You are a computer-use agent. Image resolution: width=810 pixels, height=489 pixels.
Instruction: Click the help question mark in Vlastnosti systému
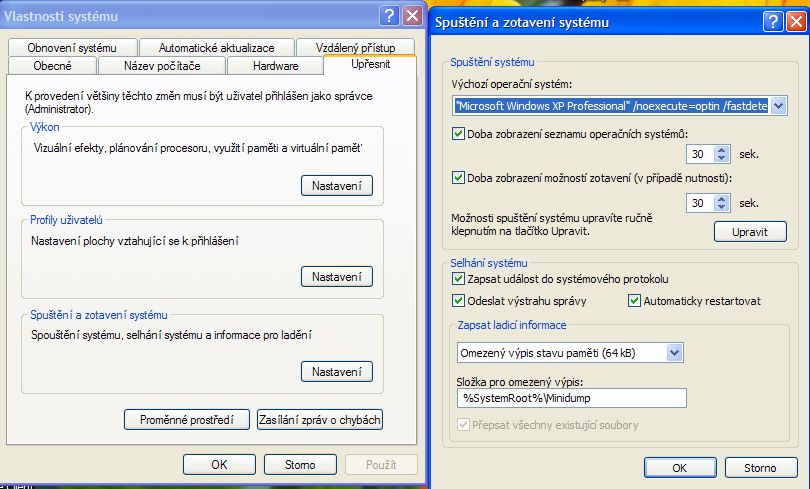point(389,17)
